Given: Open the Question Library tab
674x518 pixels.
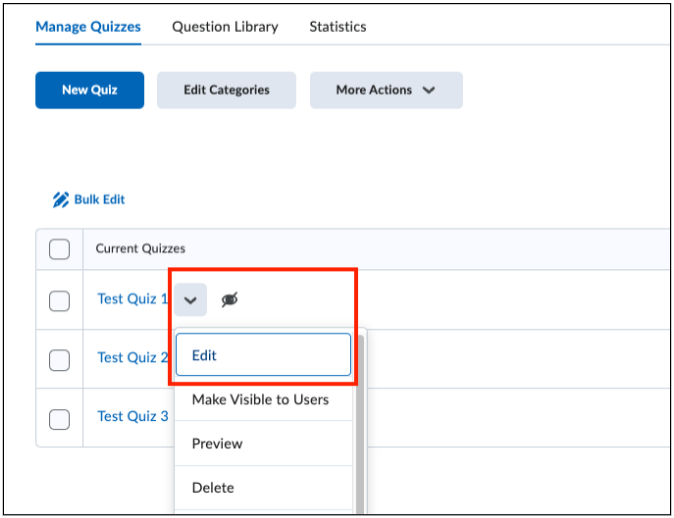Looking at the screenshot, I should click(x=225, y=27).
